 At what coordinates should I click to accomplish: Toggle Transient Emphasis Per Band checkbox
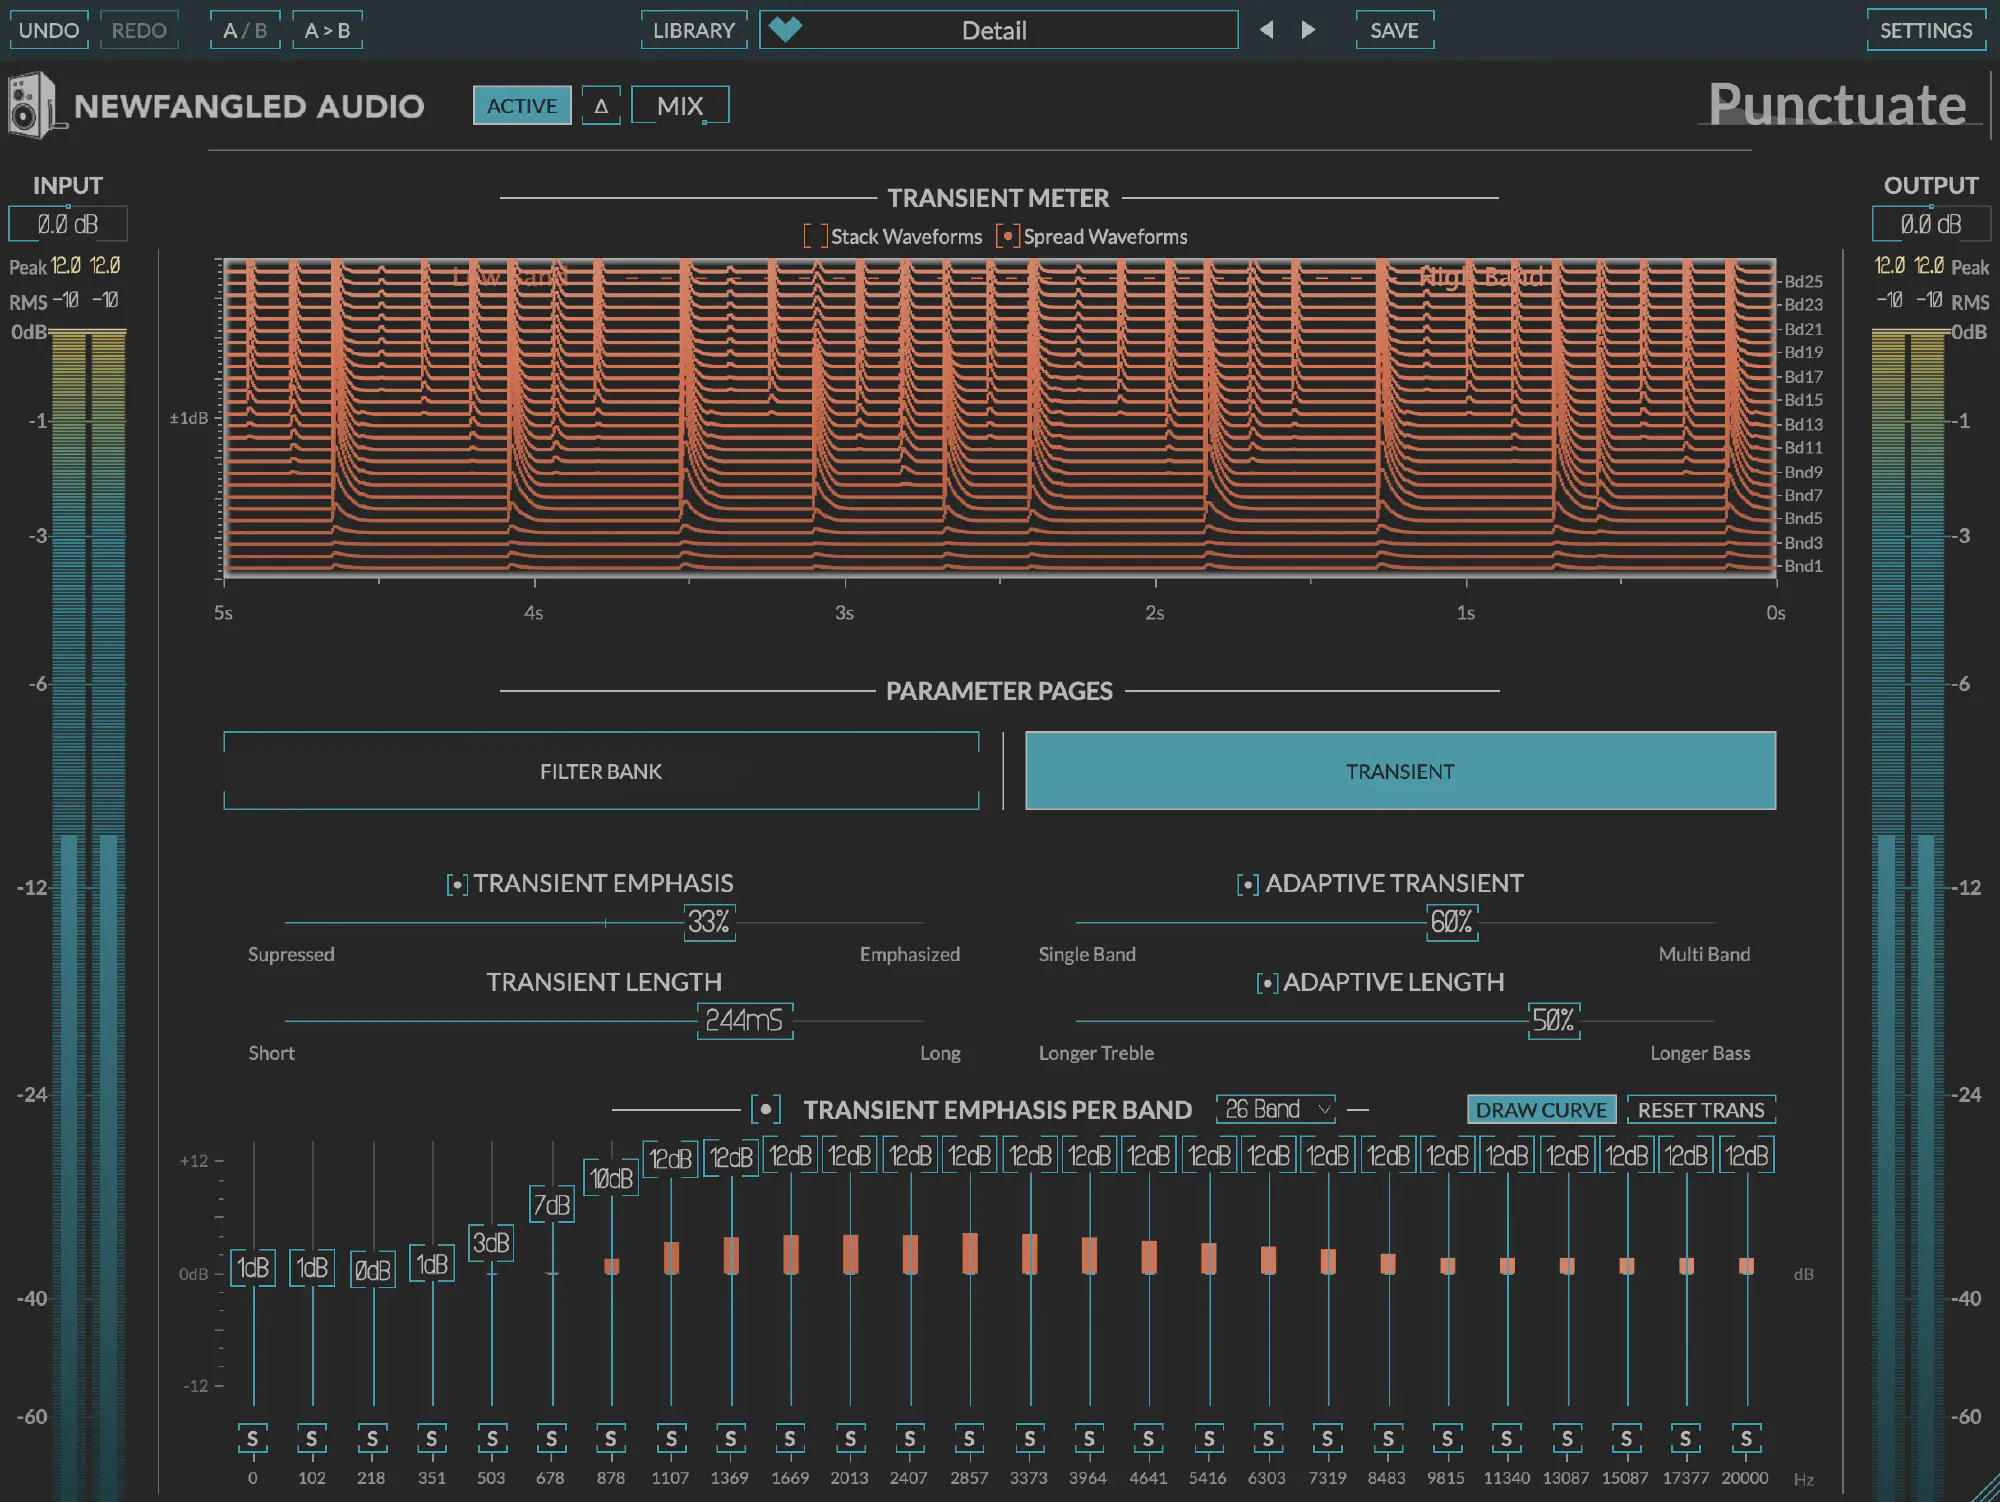(766, 1110)
